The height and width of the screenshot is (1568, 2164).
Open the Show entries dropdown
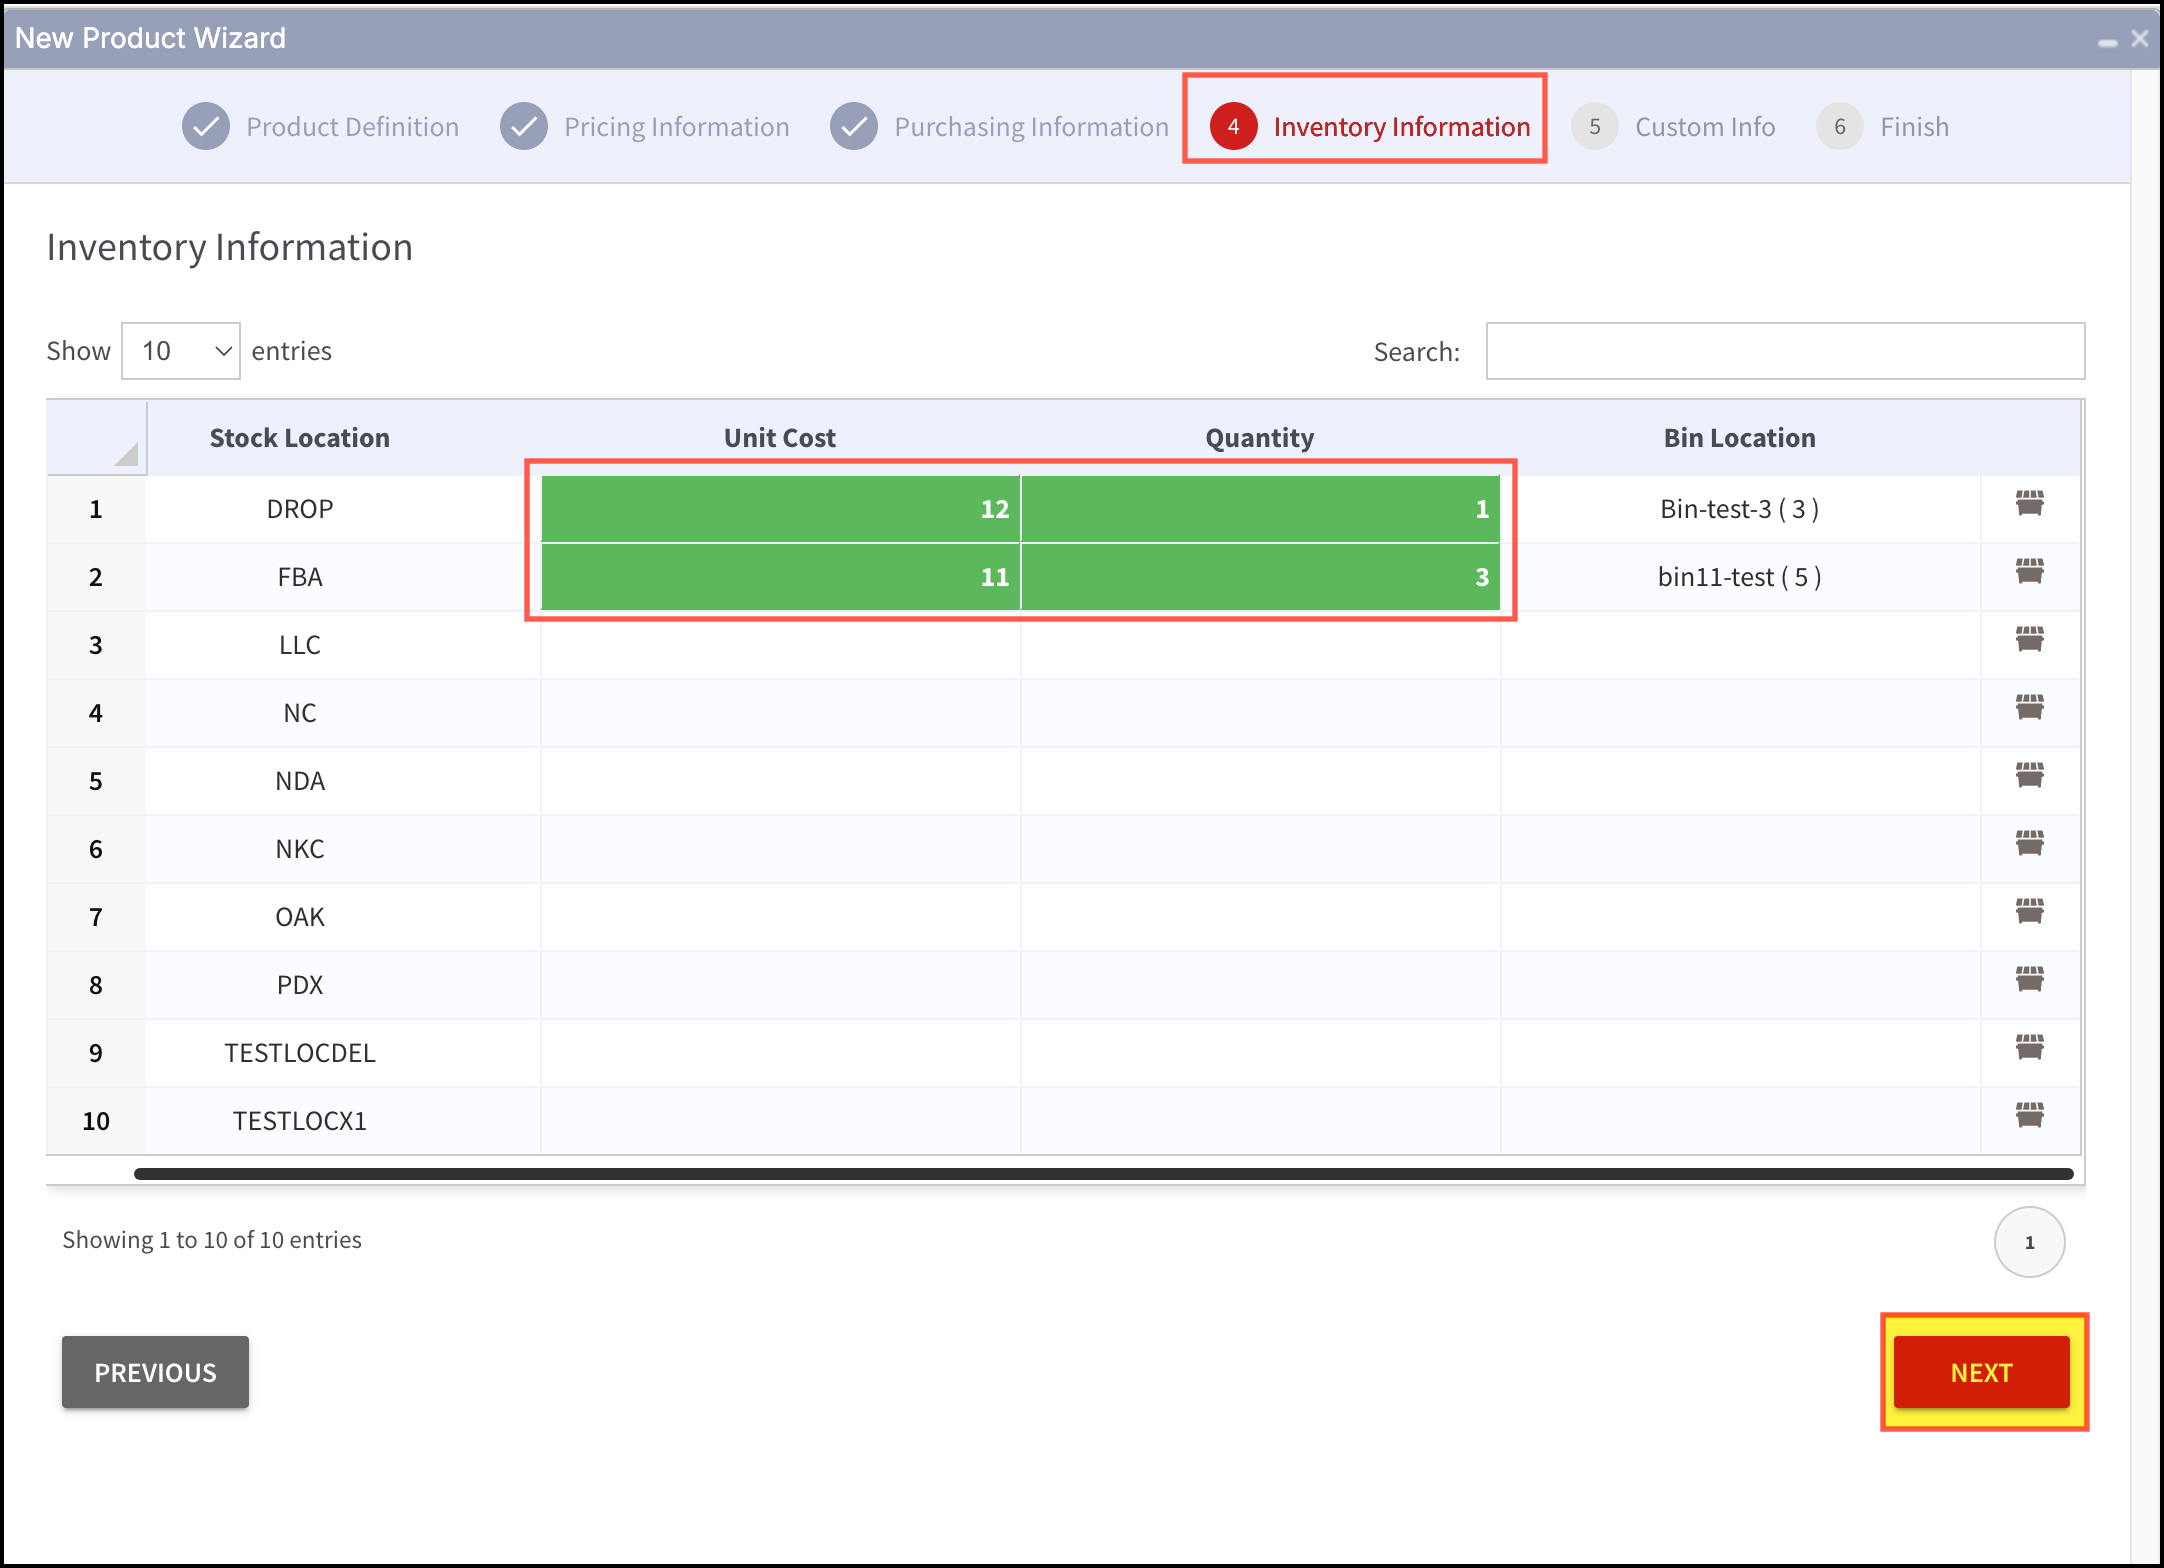click(x=181, y=351)
